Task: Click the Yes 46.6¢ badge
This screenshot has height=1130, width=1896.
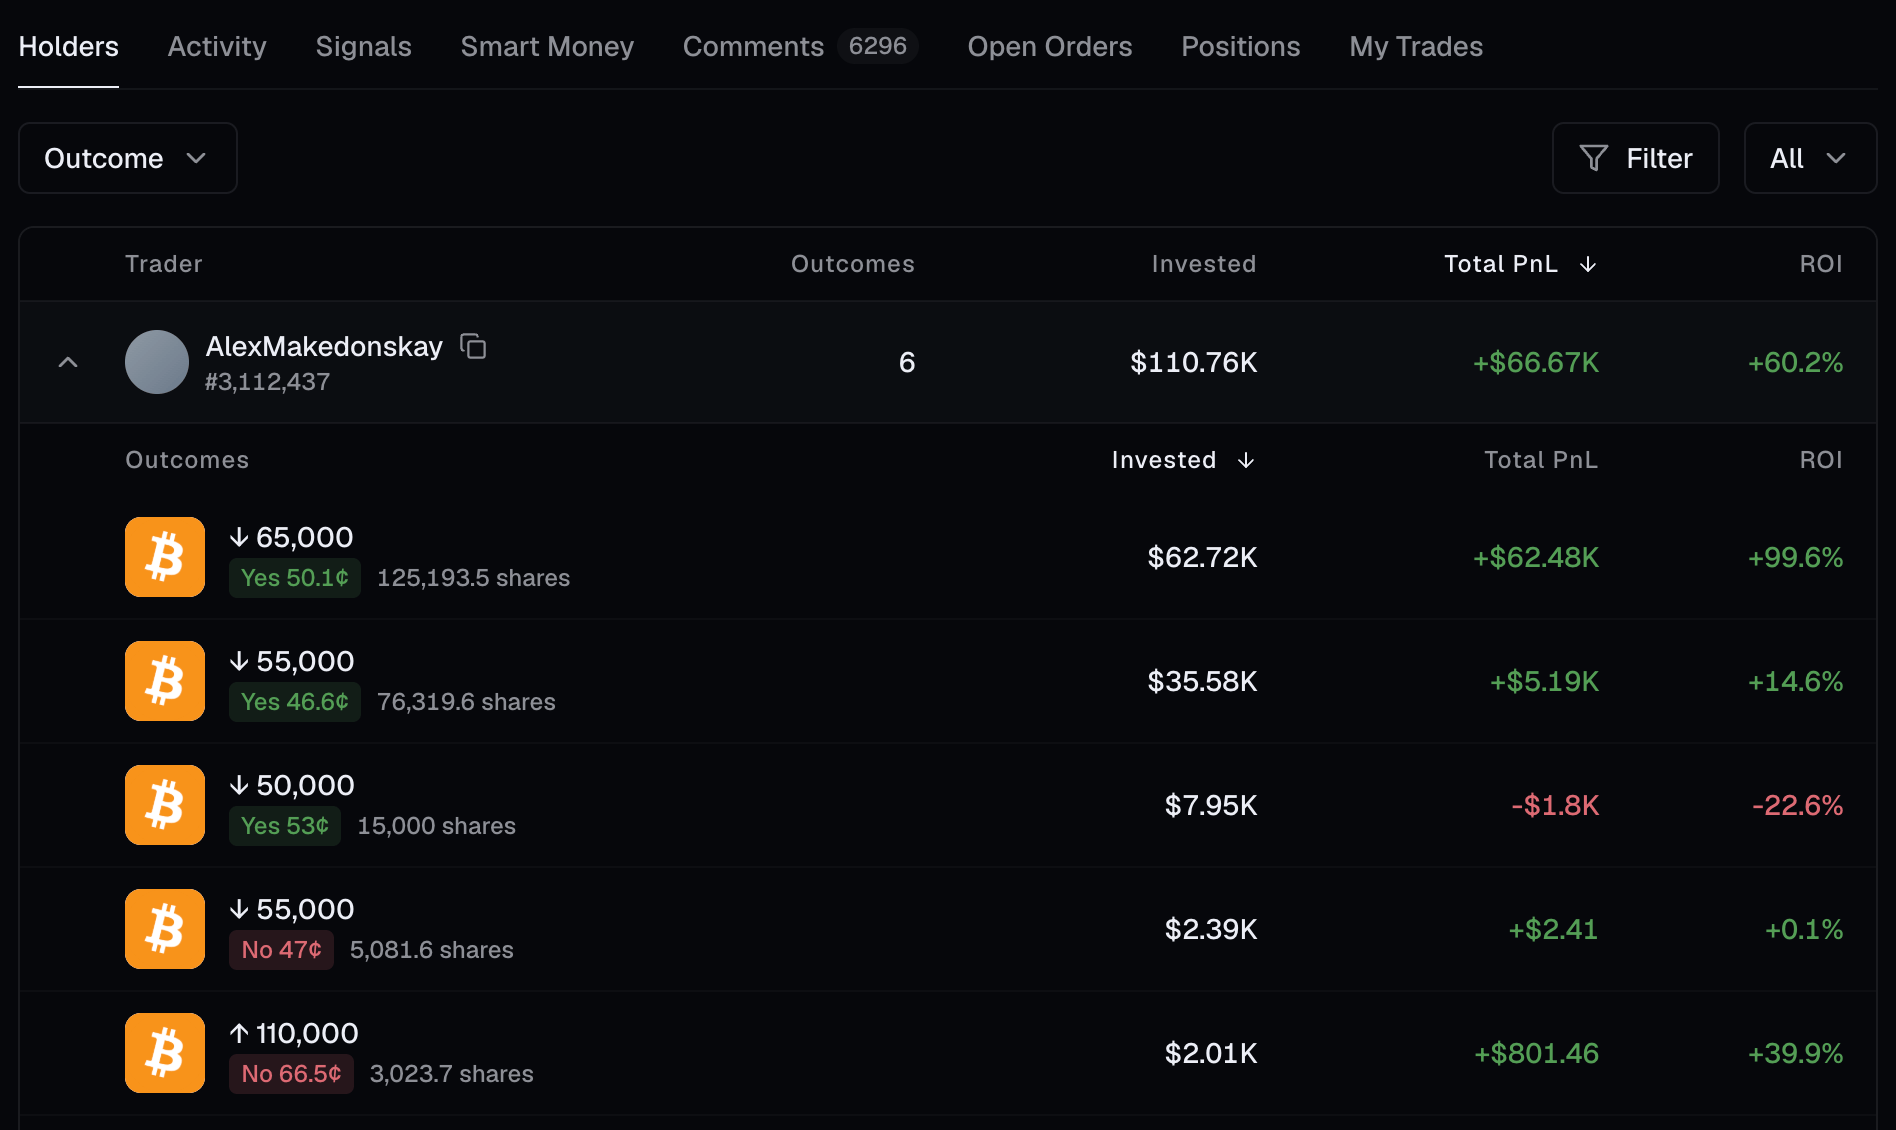Action: pos(295,702)
